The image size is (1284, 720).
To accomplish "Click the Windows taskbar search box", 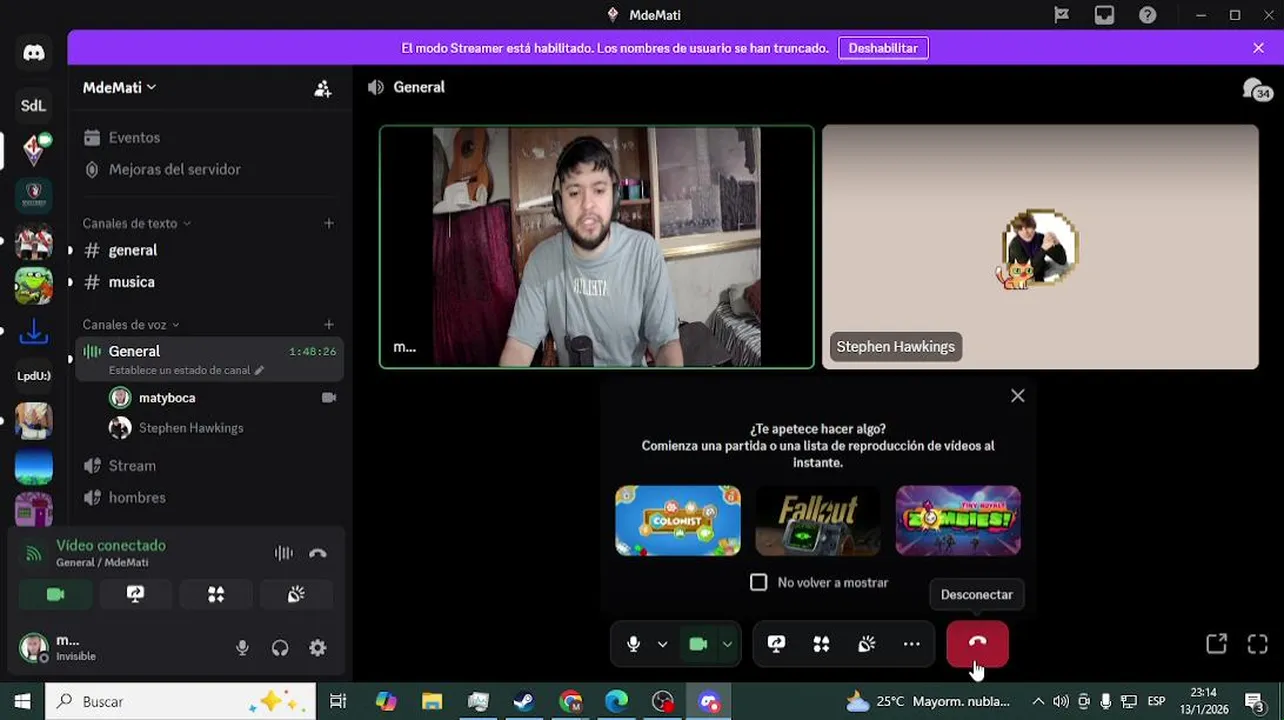I will pos(180,702).
